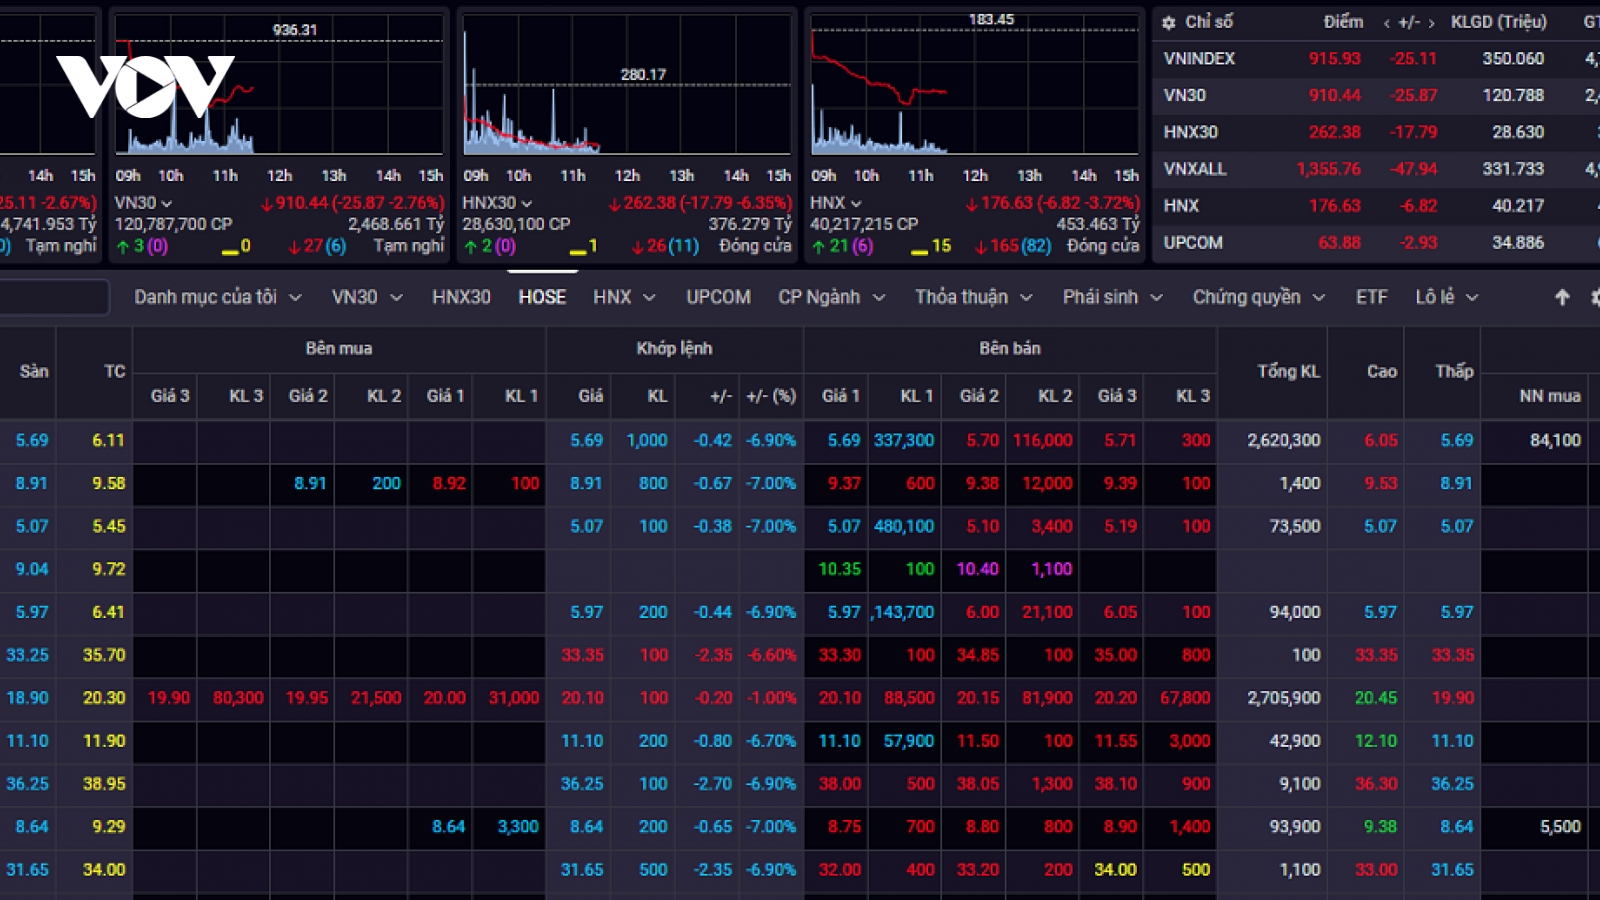Click the HNX30 intraday chart
Image resolution: width=1600 pixels, height=900 pixels.
627,84
